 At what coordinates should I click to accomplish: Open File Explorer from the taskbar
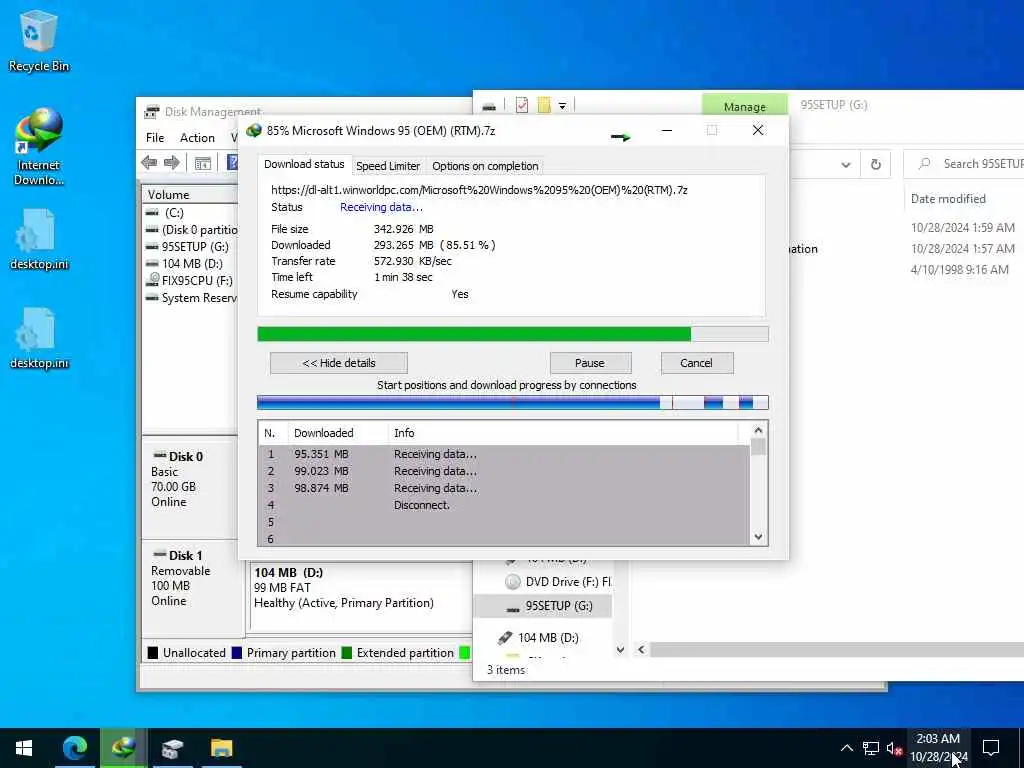tap(222, 748)
